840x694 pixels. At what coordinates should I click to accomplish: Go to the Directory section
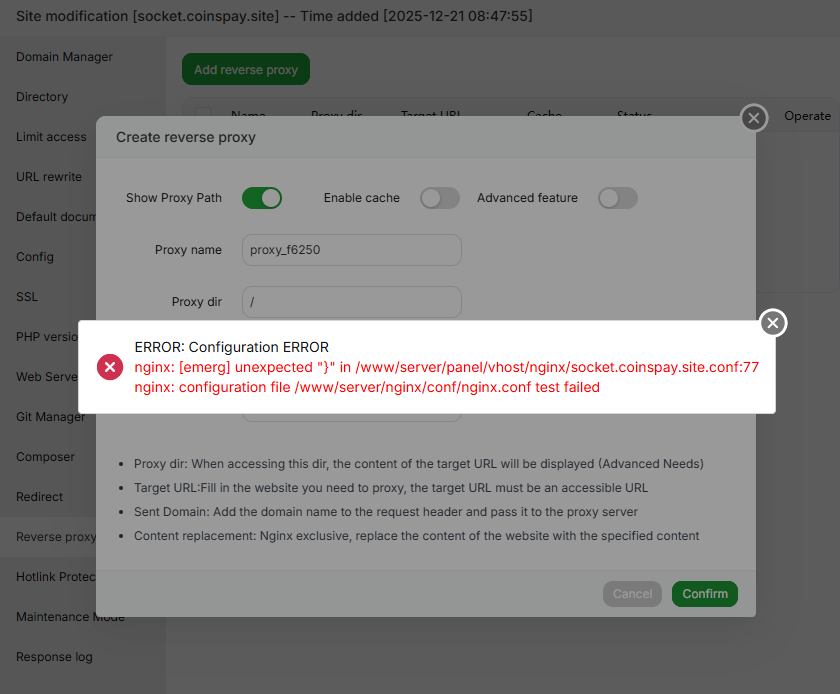[42, 97]
